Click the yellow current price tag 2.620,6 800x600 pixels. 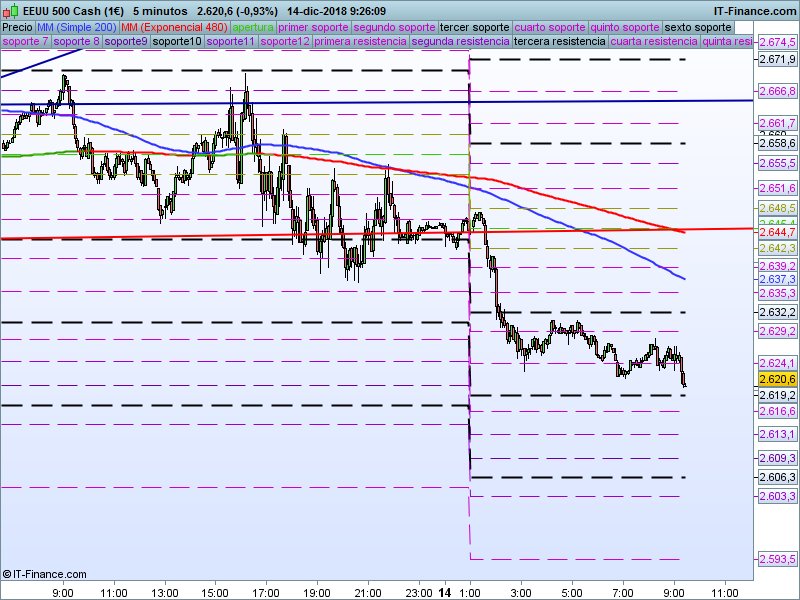[777, 379]
